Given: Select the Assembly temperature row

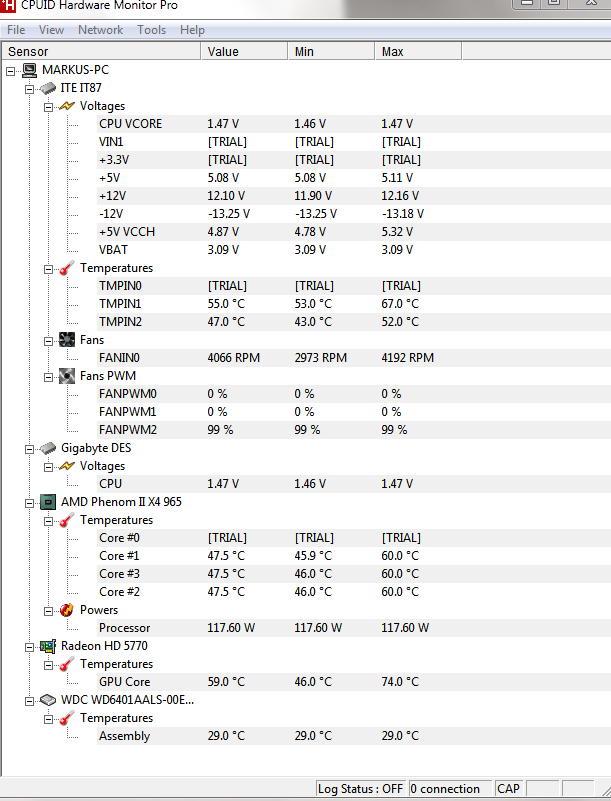Looking at the screenshot, I should tap(354, 736).
